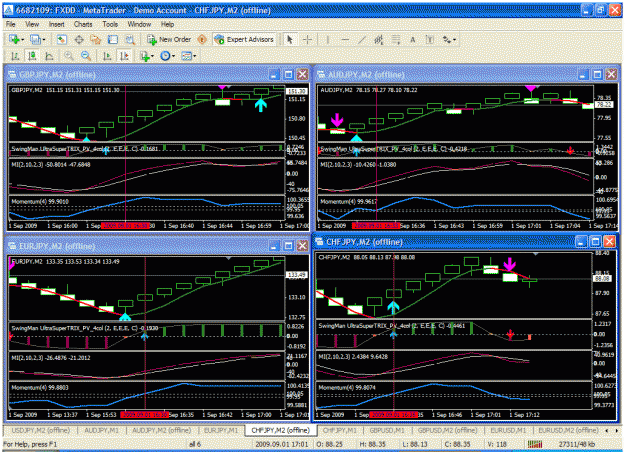Click the zoom in magnifier icon
This screenshot has width=625, height=452.
pyautogui.click(x=69, y=56)
